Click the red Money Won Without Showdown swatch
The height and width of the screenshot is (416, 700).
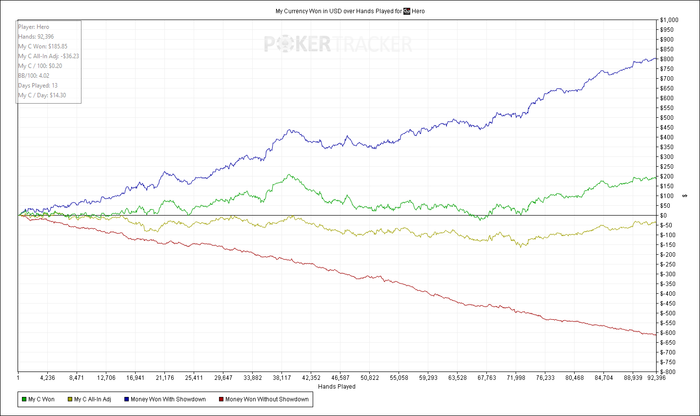click(x=221, y=399)
